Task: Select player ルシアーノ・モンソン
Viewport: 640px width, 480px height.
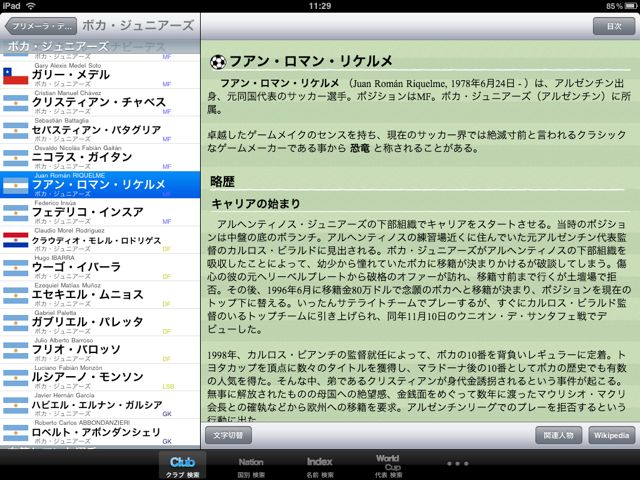Action: pyautogui.click(x=100, y=377)
